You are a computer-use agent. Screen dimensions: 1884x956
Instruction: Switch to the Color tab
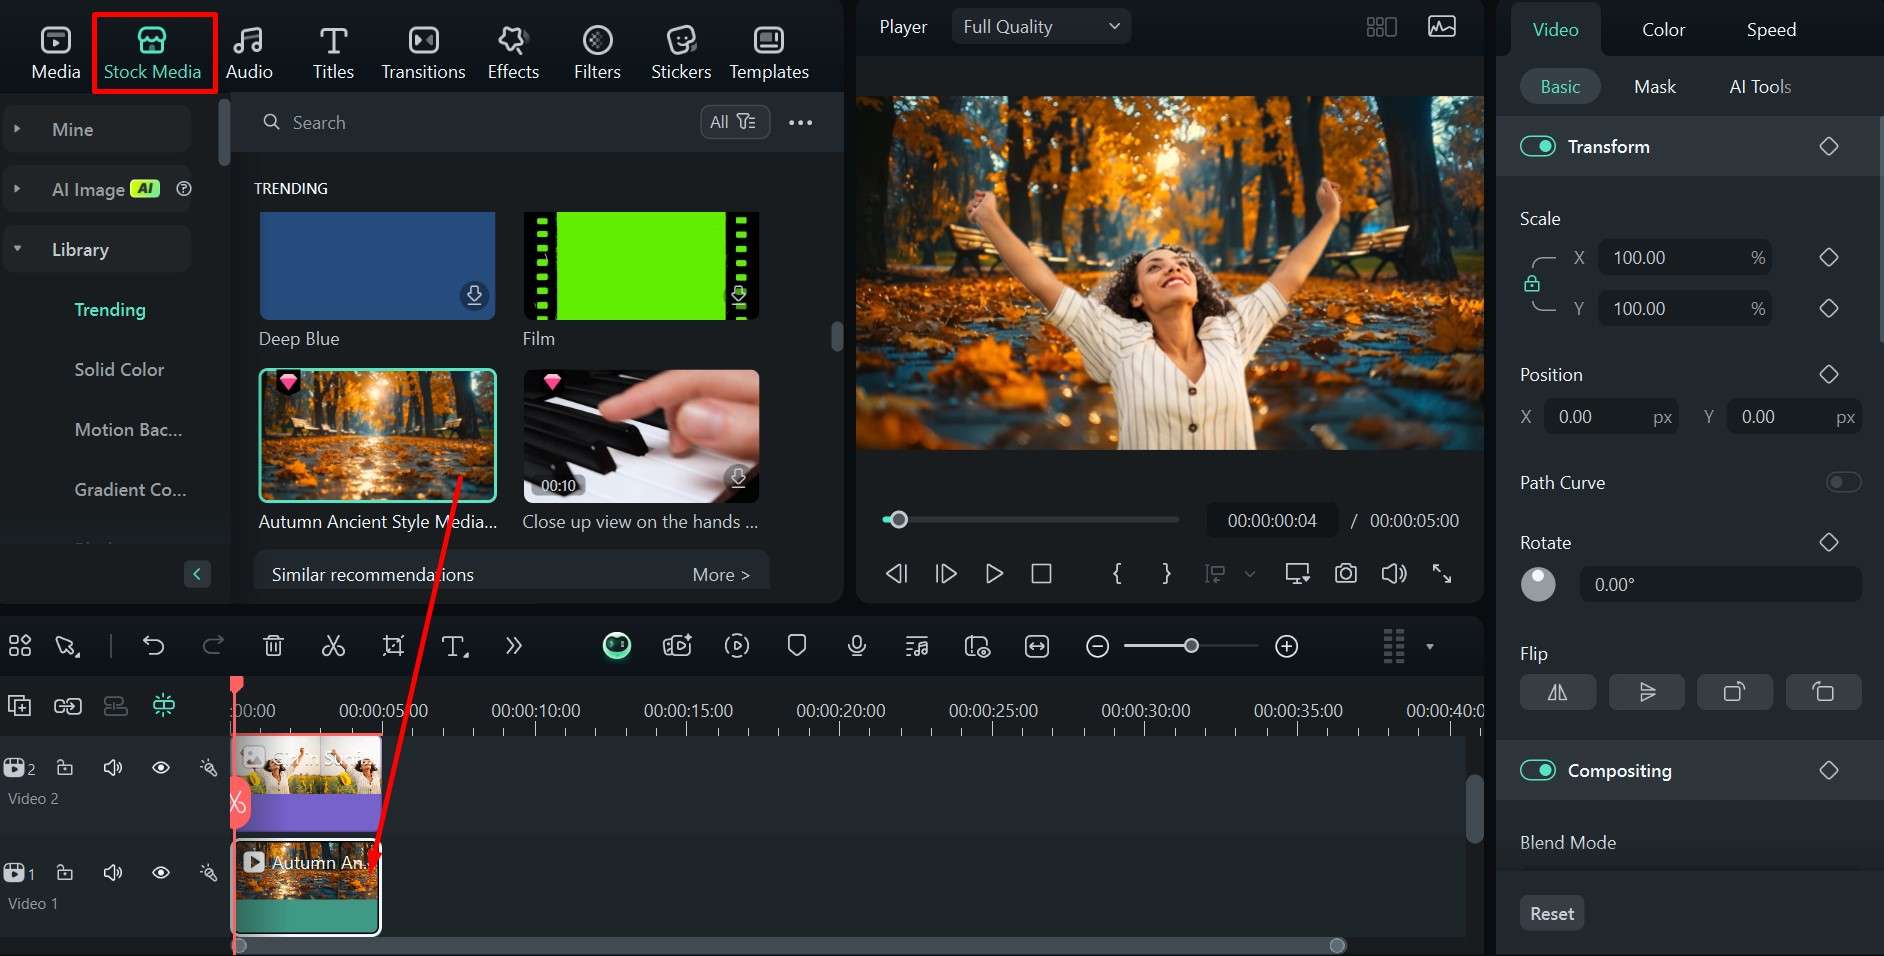(x=1663, y=30)
